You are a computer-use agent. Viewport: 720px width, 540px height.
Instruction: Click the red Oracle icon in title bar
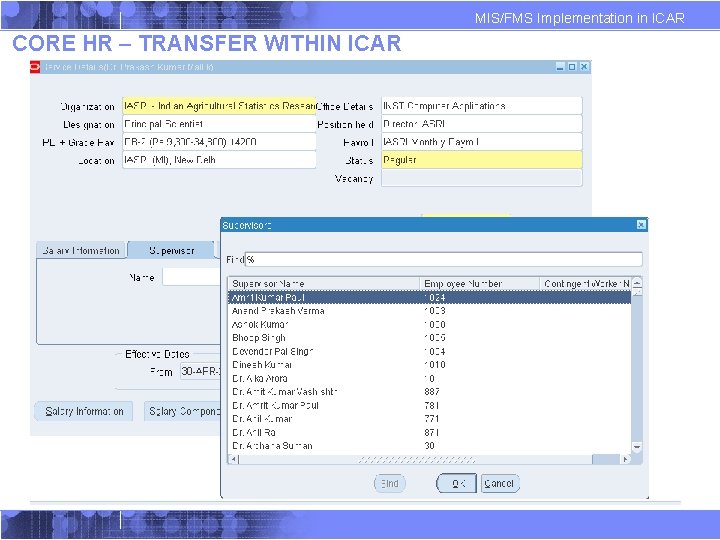click(35, 67)
